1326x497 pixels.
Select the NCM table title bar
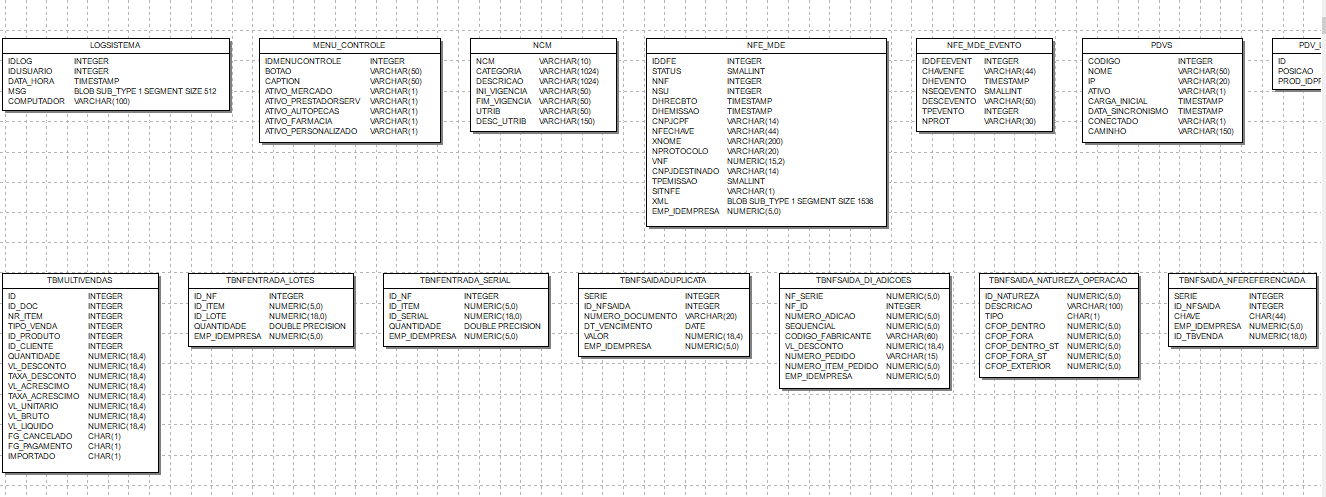pos(541,46)
